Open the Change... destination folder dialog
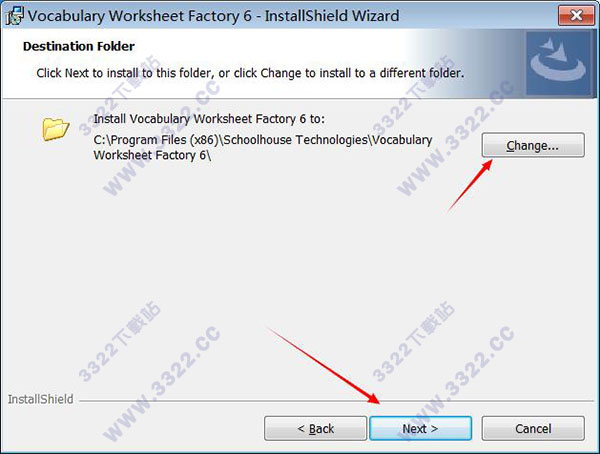 pos(533,145)
